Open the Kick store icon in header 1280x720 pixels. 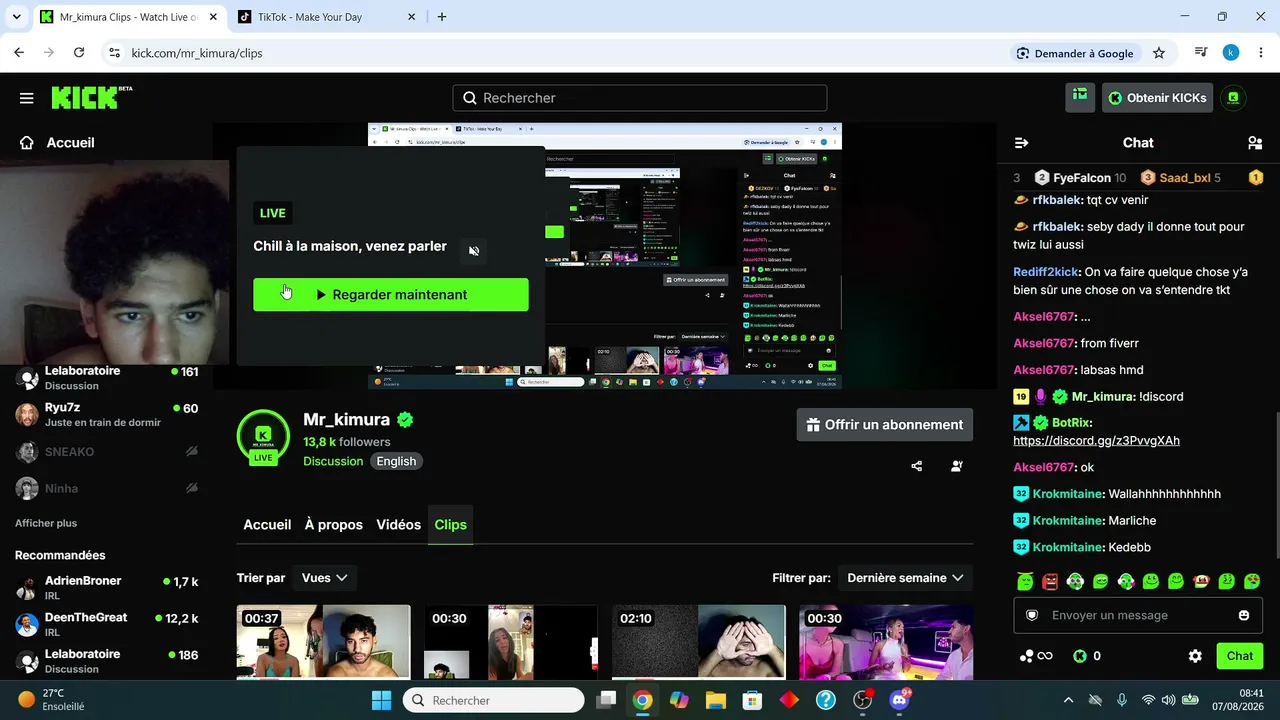pos(1080,97)
